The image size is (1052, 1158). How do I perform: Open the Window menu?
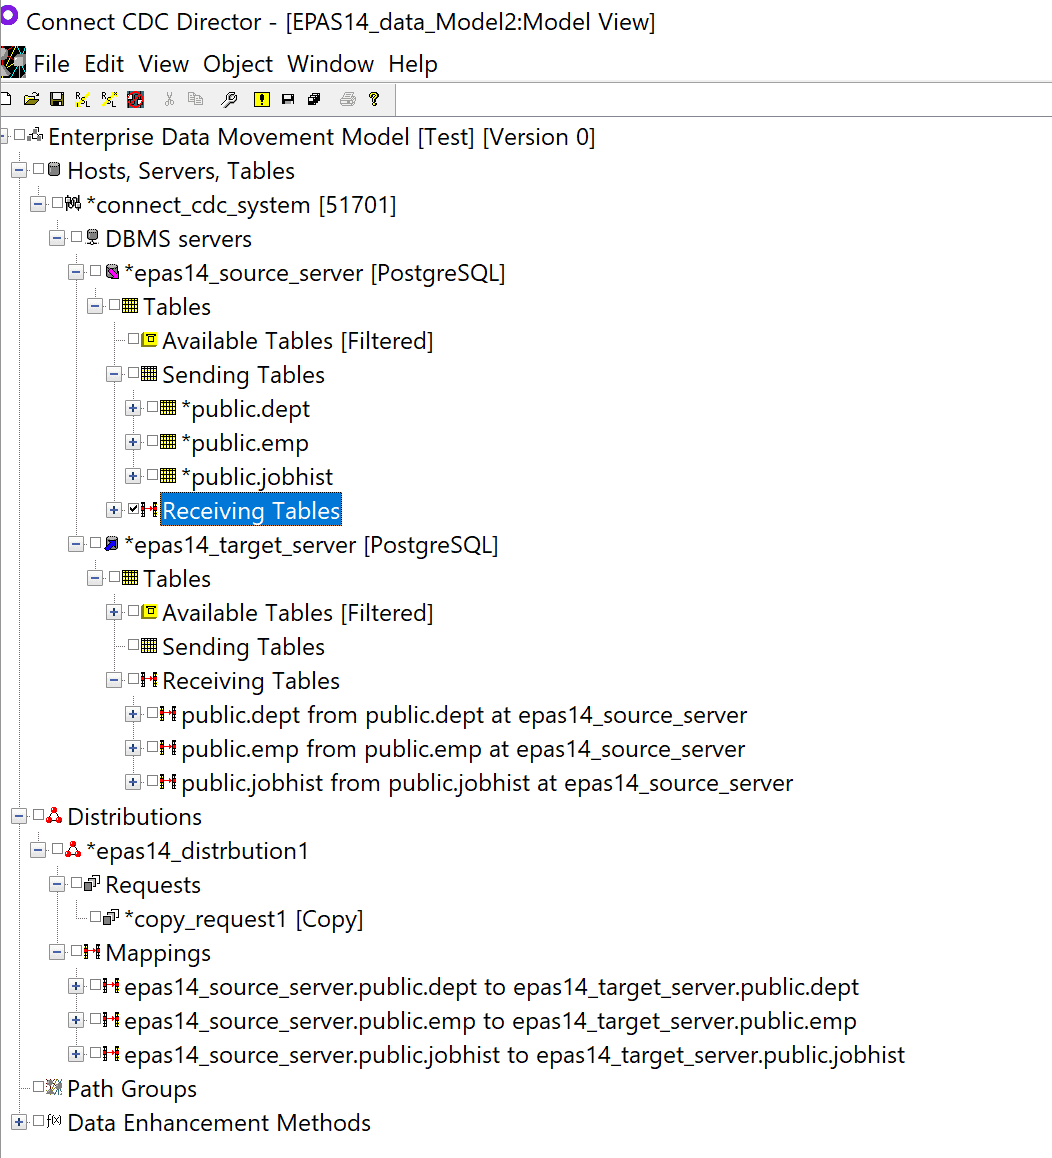[330, 64]
